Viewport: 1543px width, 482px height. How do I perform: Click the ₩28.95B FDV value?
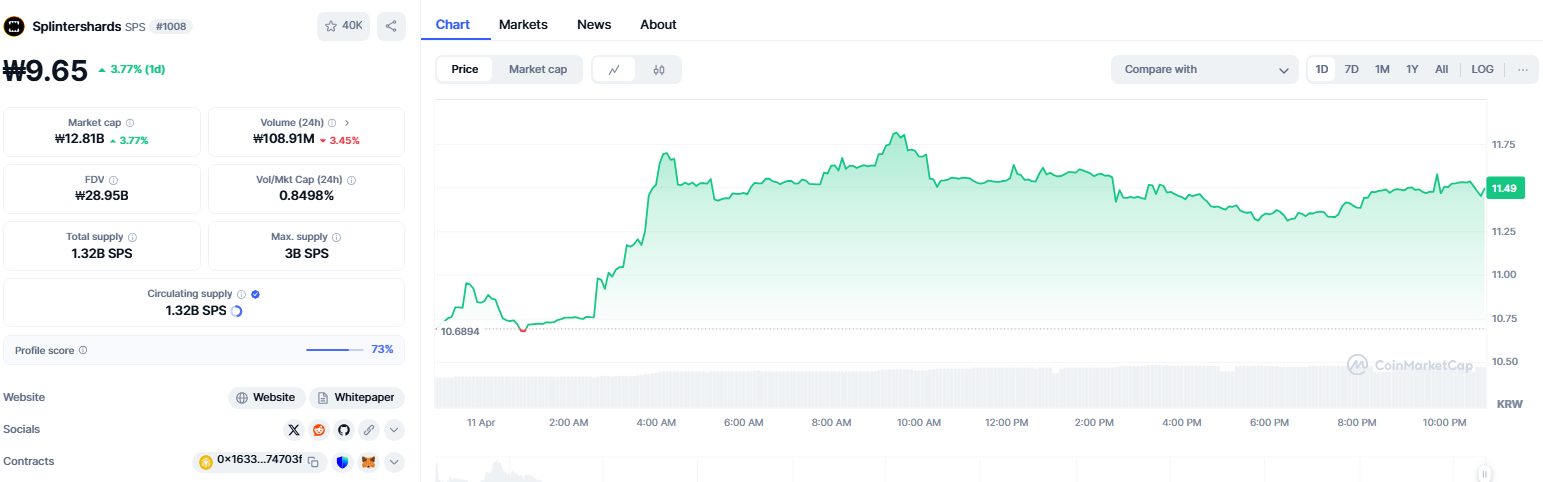(102, 196)
